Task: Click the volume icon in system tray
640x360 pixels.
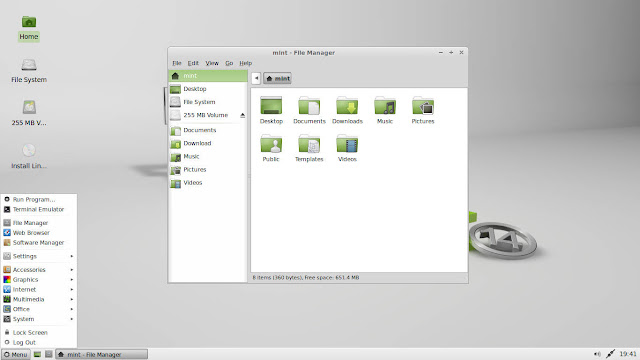Action: tap(597, 354)
